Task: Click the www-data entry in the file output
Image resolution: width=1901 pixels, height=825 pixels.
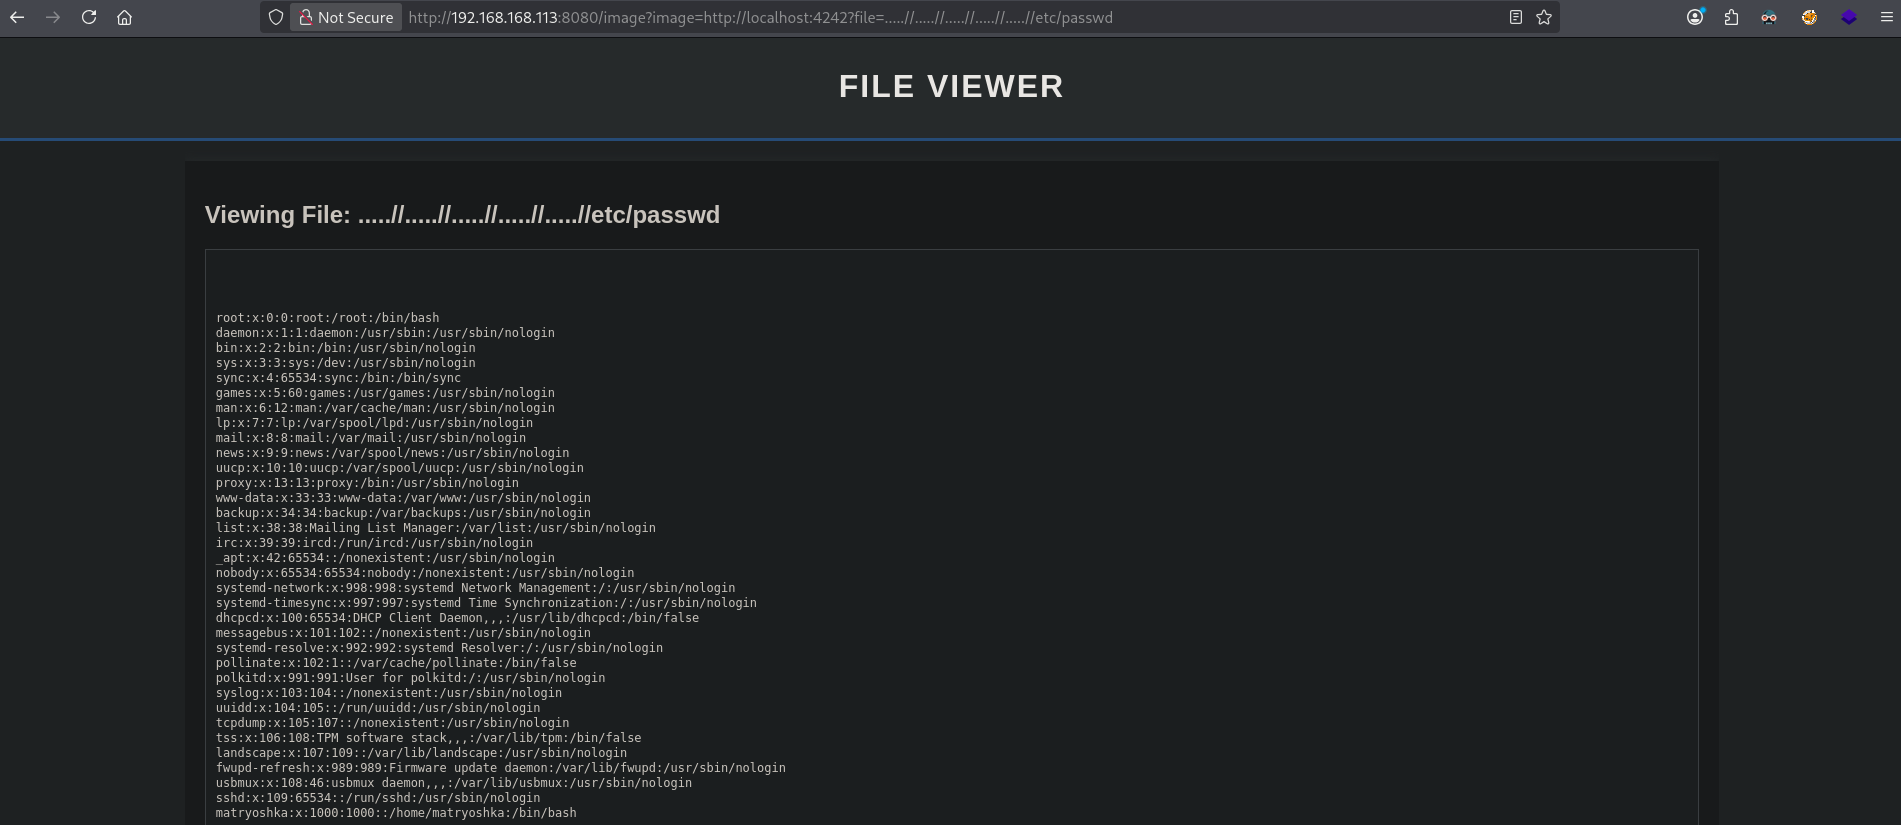Action: click(402, 498)
